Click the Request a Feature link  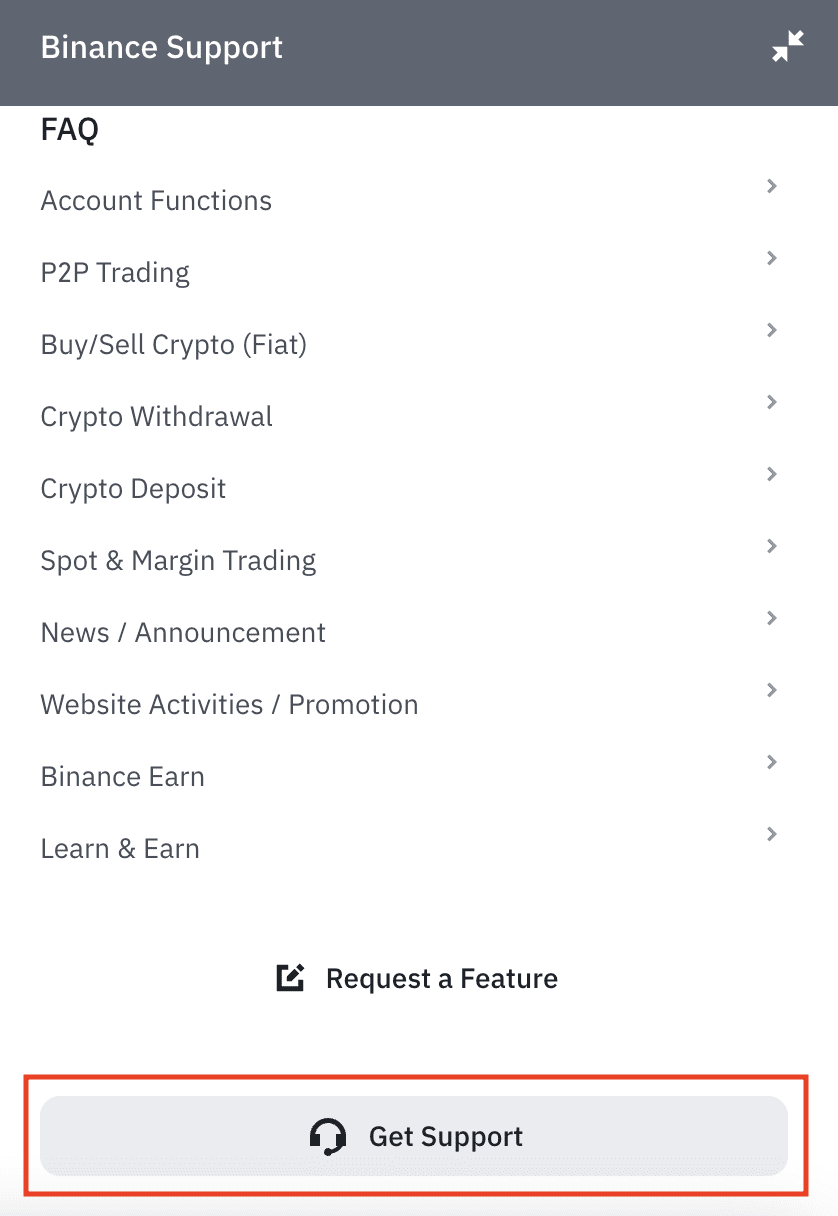pos(441,978)
